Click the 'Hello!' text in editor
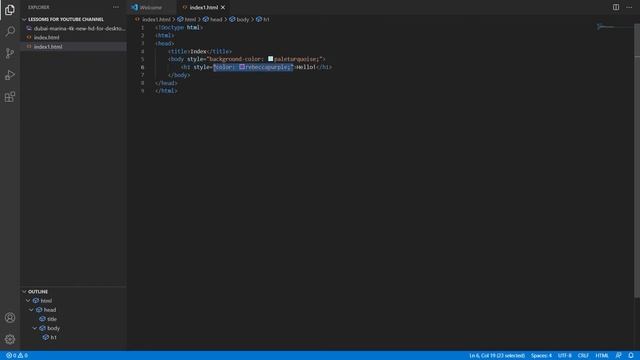The width and height of the screenshot is (640, 360). click(306, 67)
